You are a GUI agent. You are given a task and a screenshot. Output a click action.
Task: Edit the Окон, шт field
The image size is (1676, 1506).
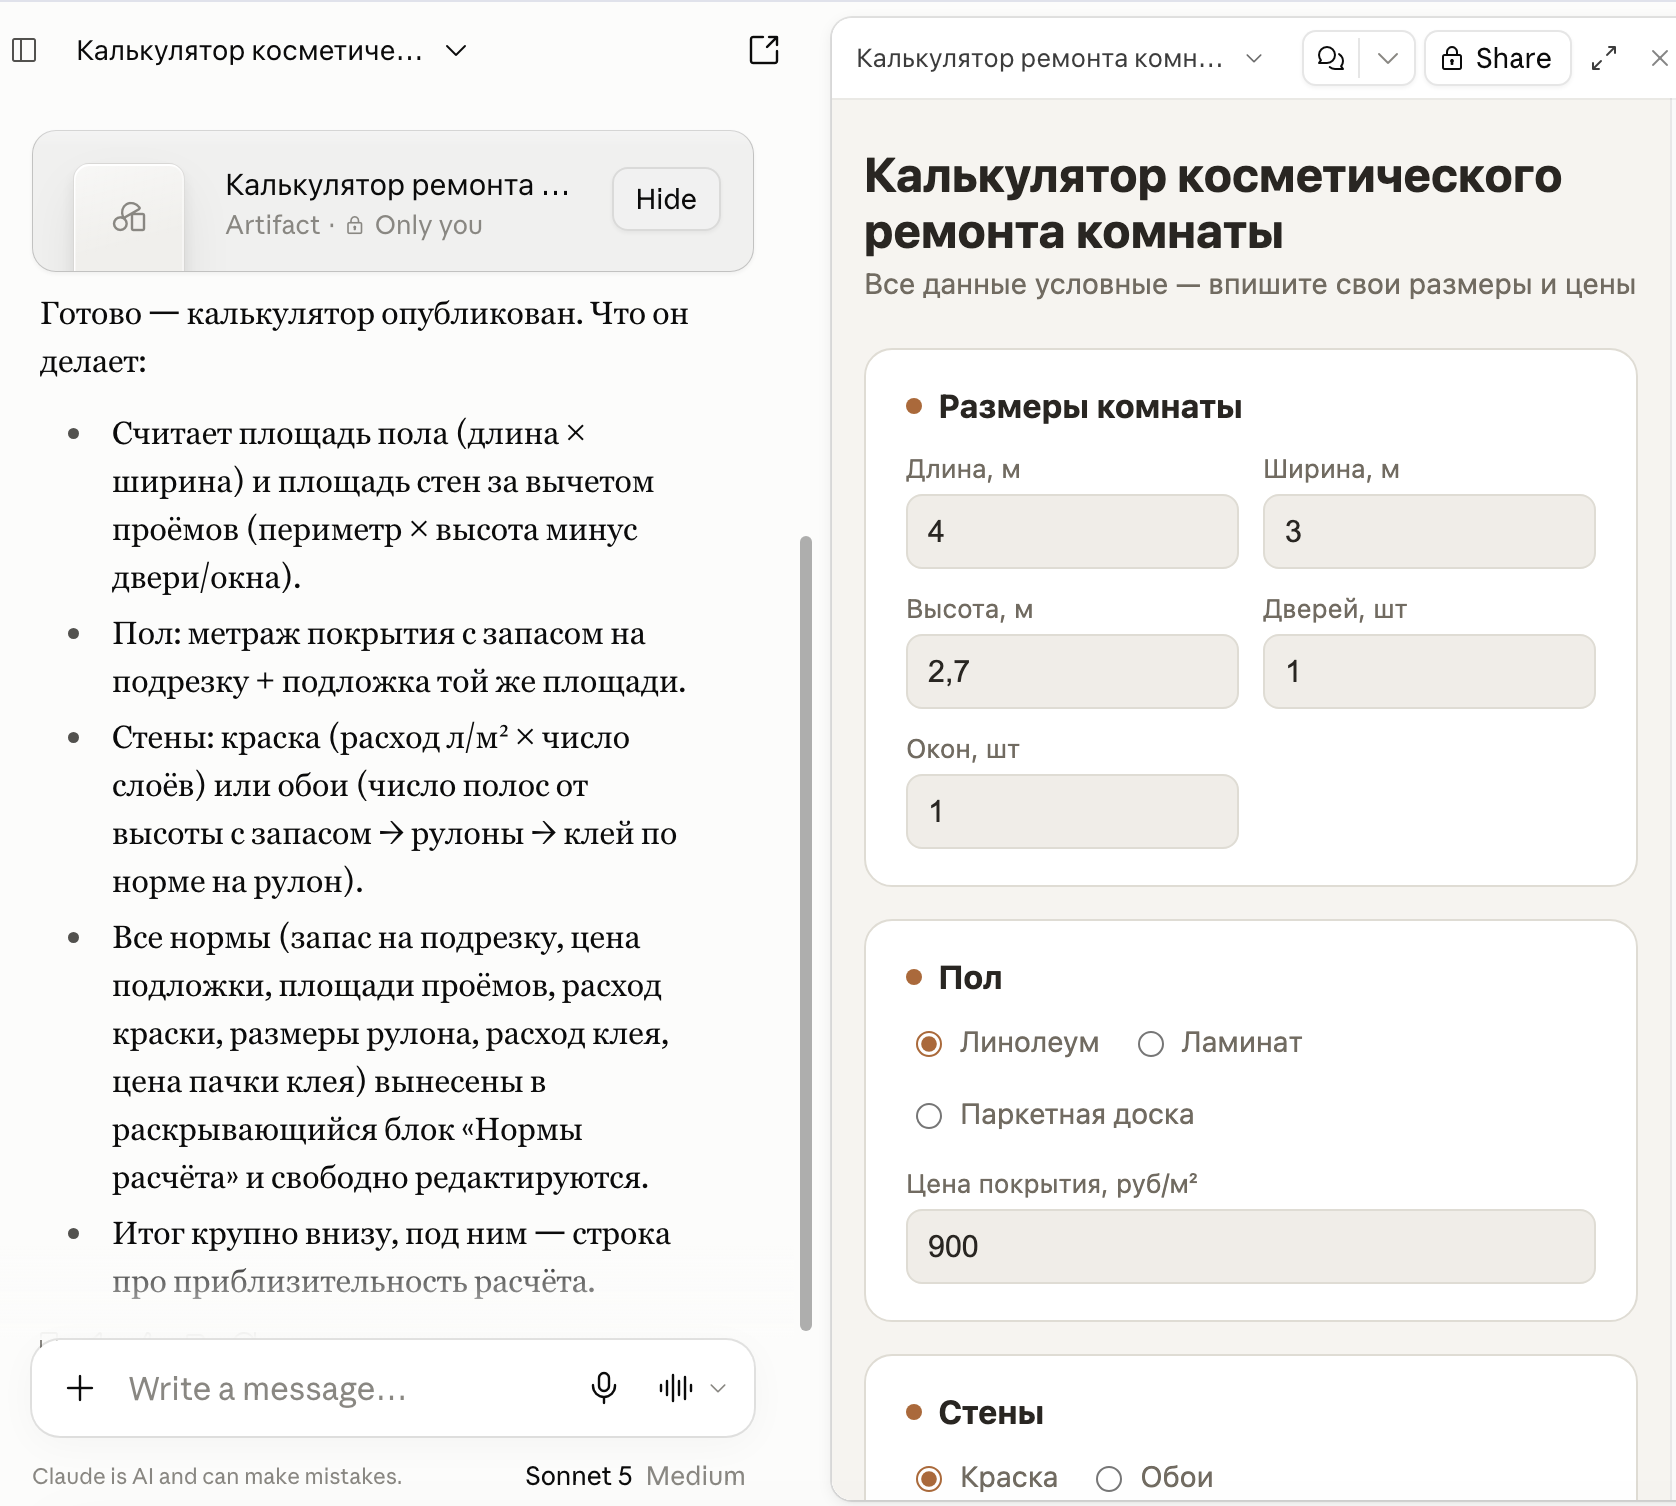pos(1072,811)
